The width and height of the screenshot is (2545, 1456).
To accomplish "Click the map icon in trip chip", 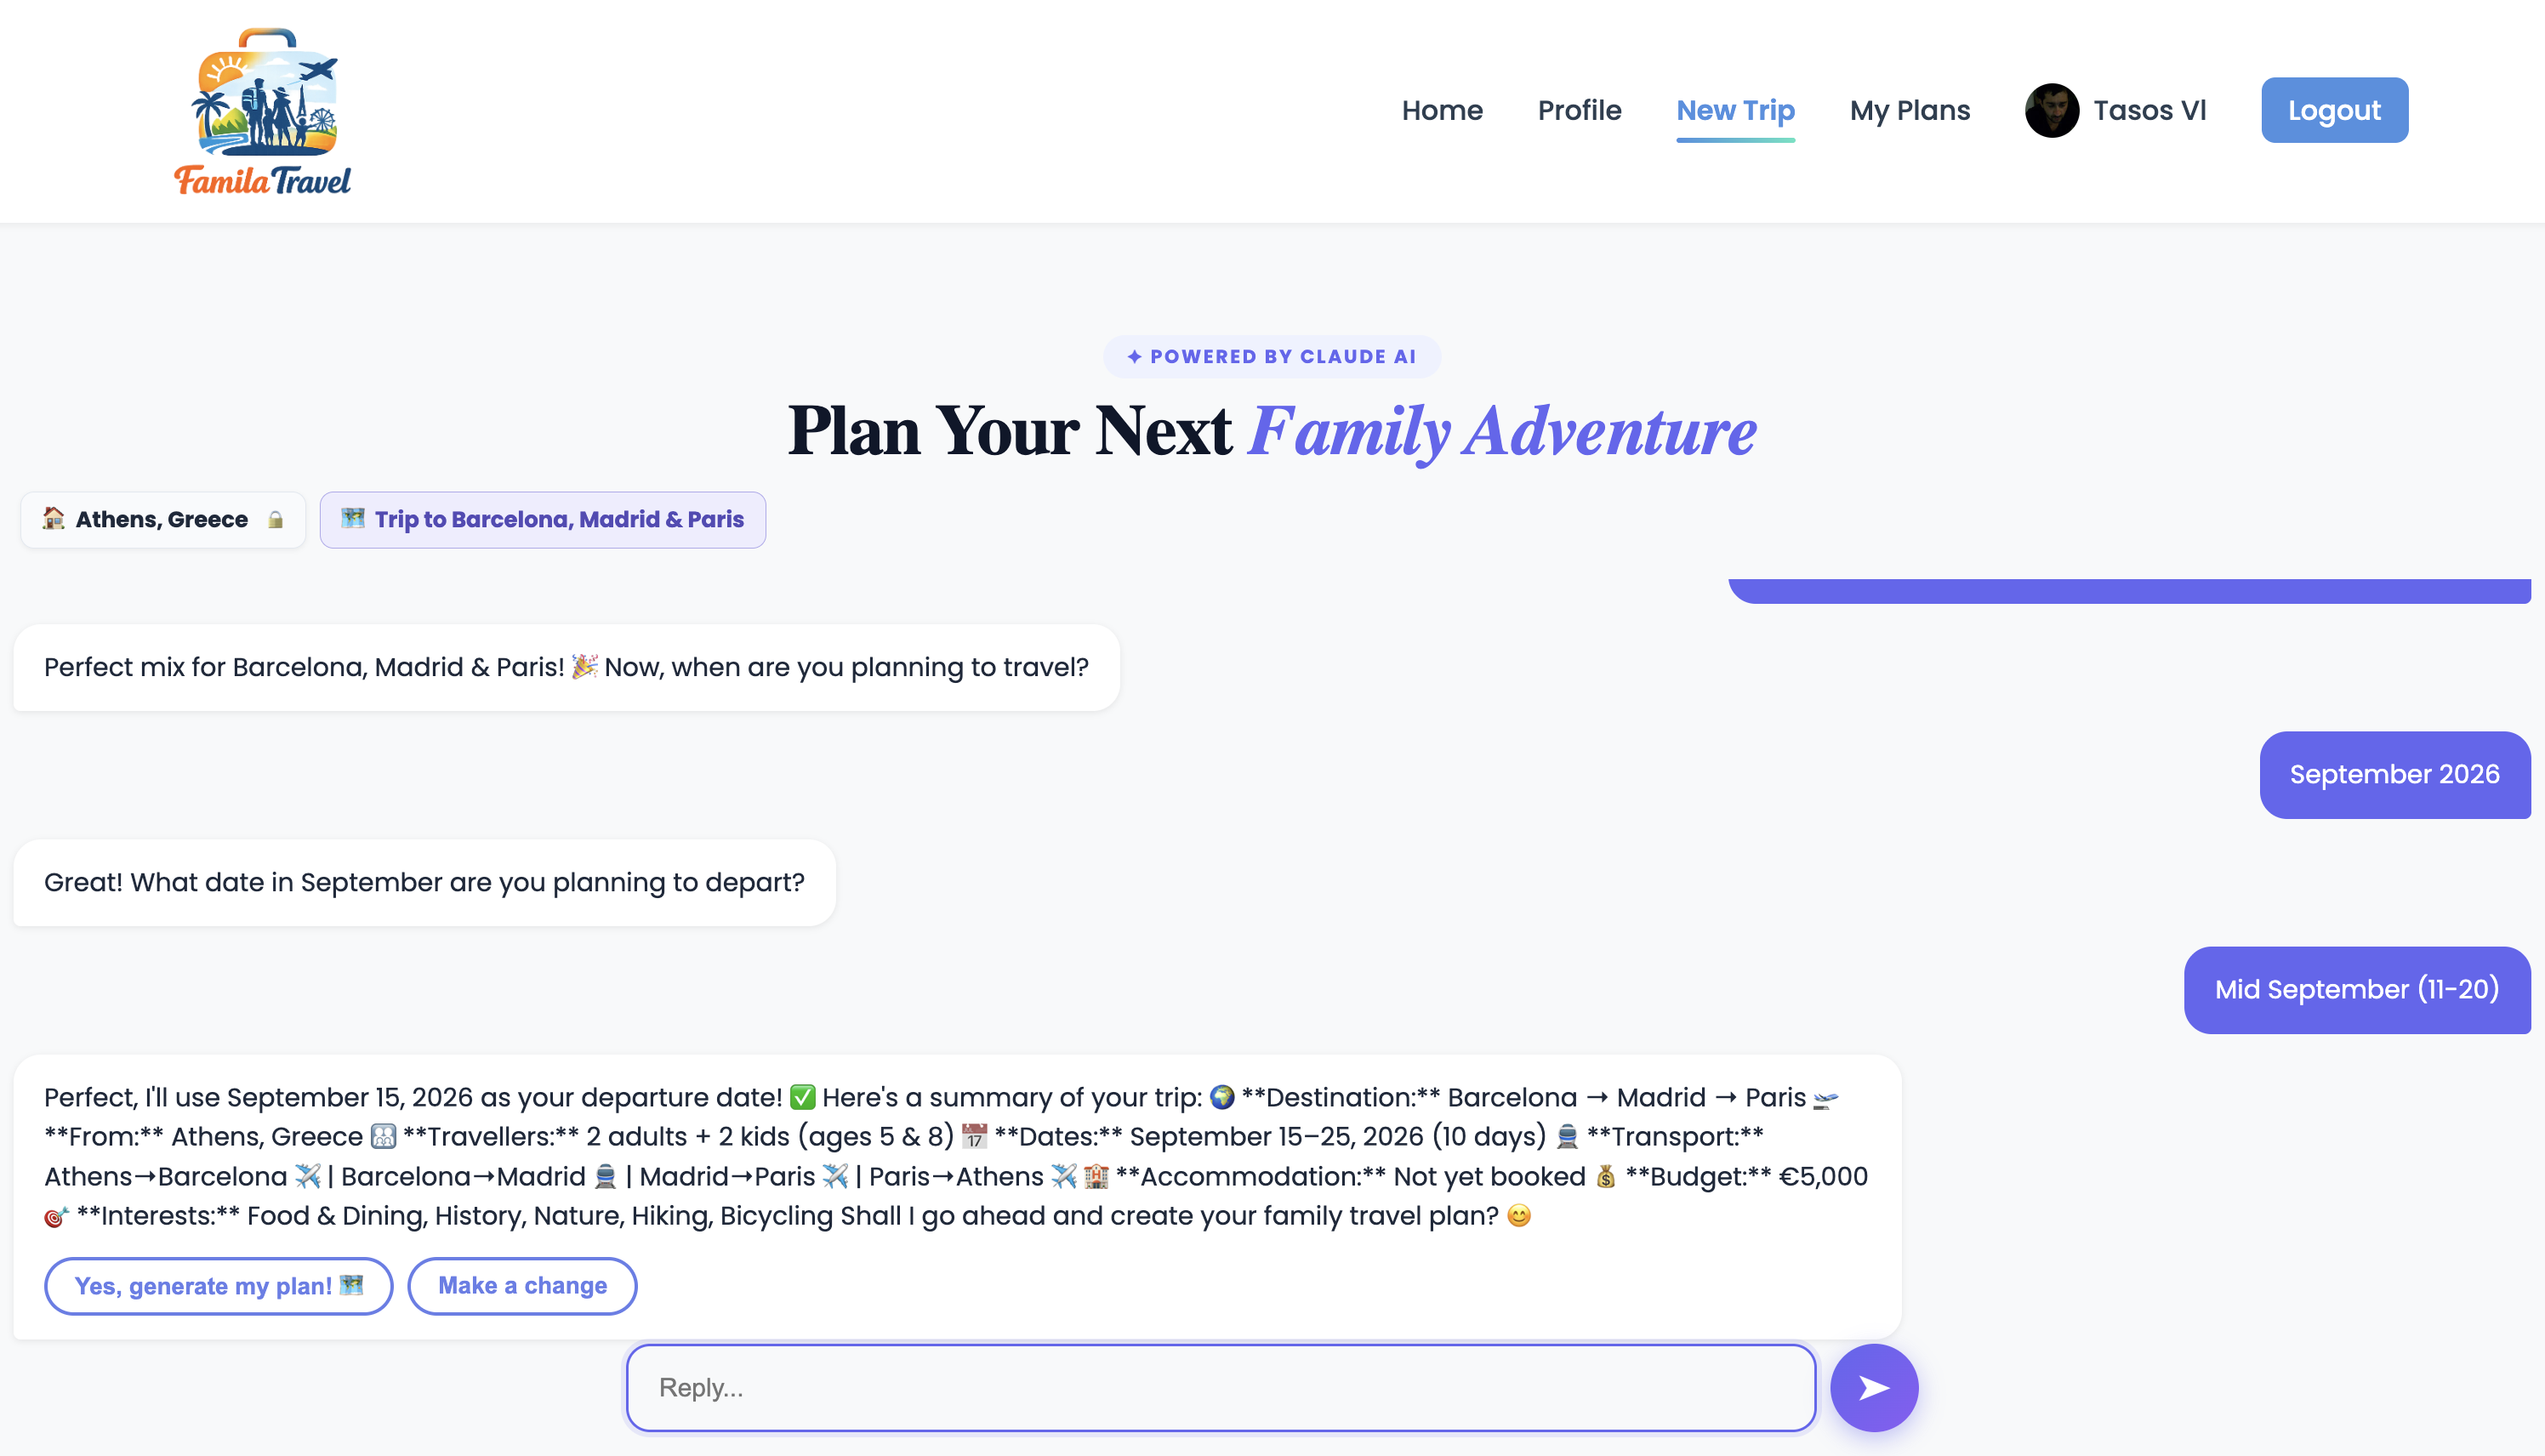I will pyautogui.click(x=353, y=518).
